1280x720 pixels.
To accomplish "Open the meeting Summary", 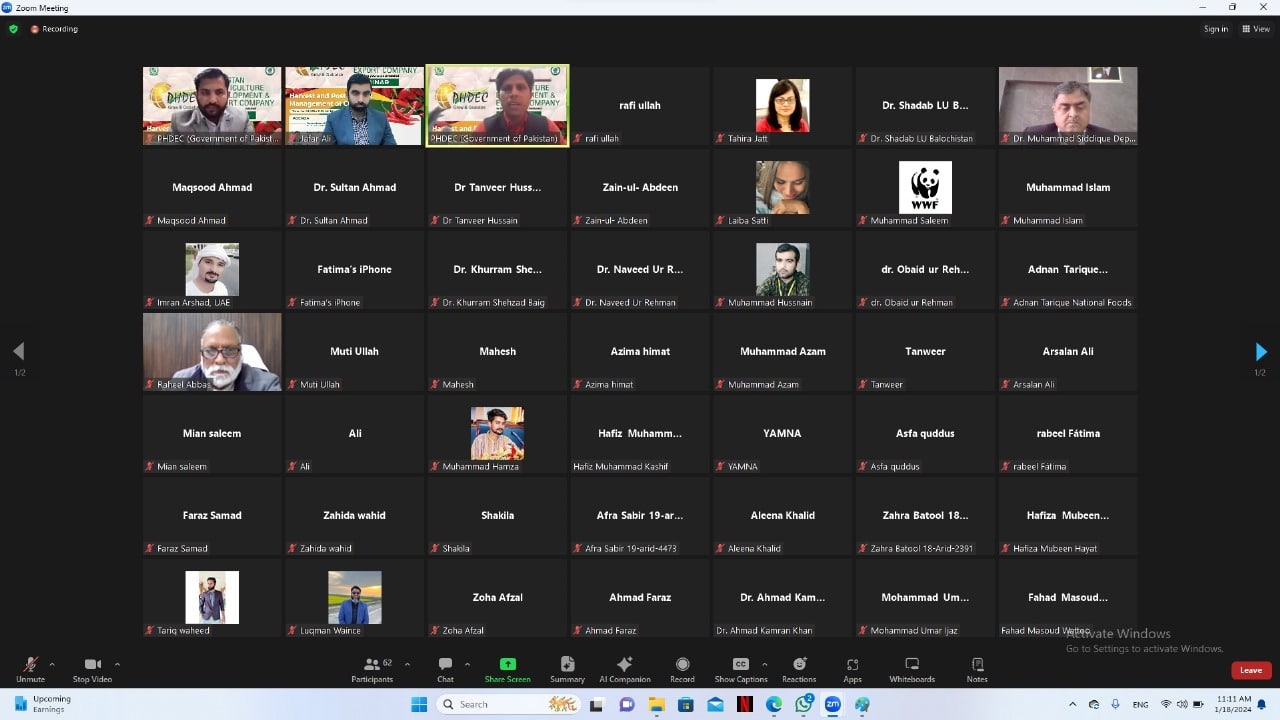I will click(x=567, y=668).
